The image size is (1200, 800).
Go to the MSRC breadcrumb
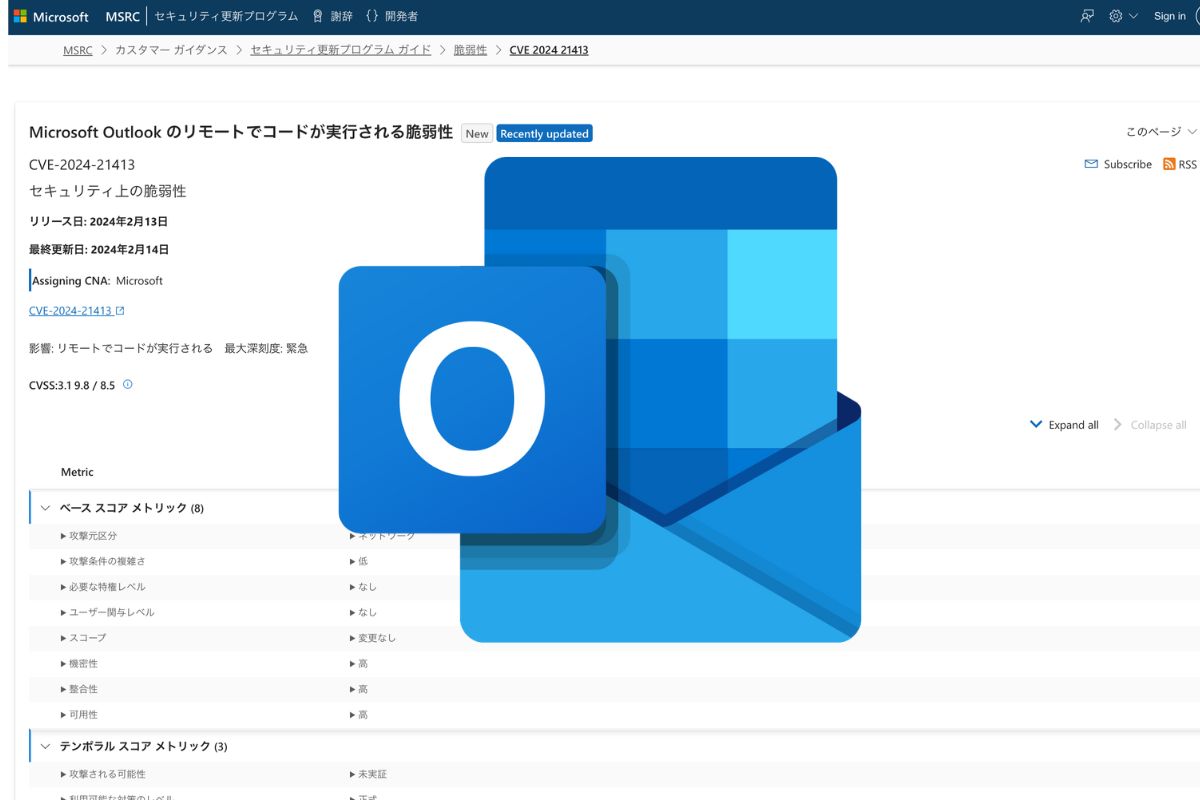[77, 50]
